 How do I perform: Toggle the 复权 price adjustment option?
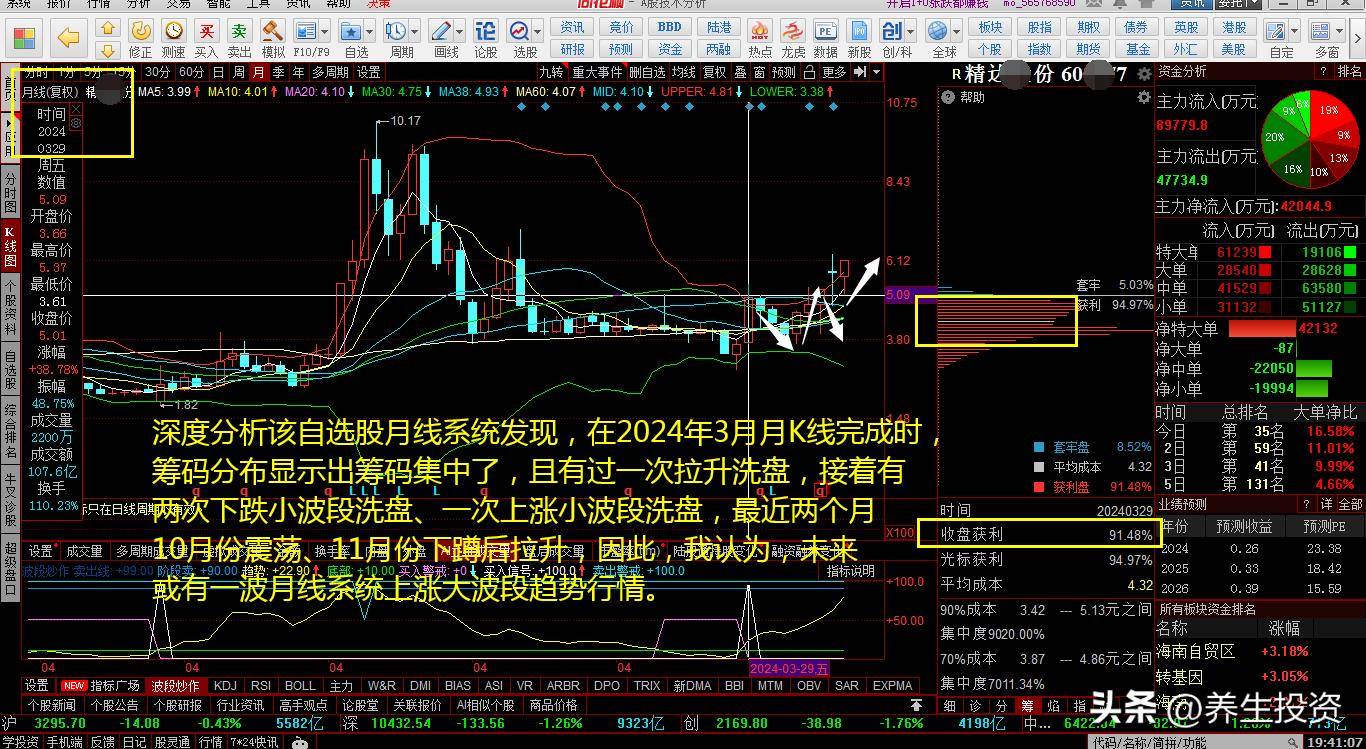pos(714,72)
